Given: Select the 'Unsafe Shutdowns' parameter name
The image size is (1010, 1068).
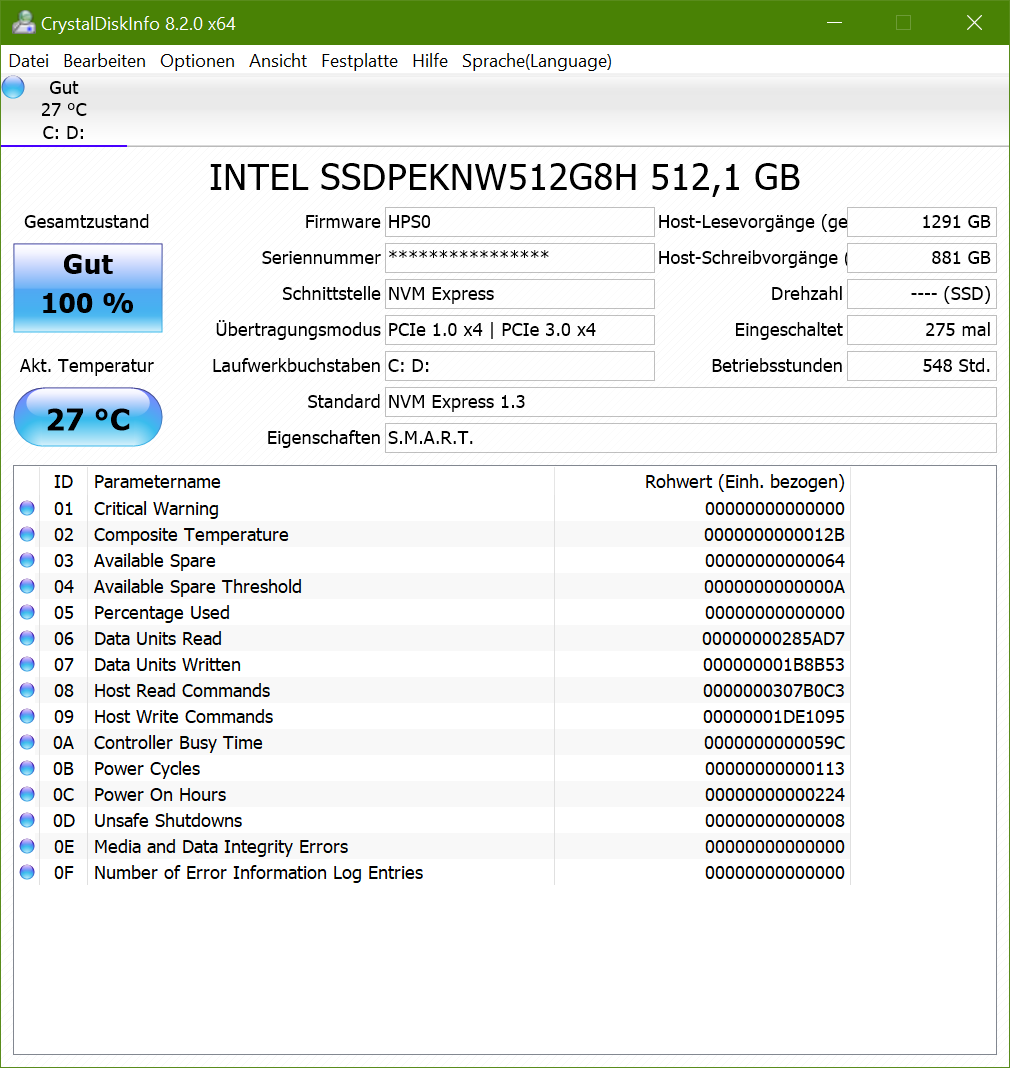Looking at the screenshot, I should tap(168, 821).
